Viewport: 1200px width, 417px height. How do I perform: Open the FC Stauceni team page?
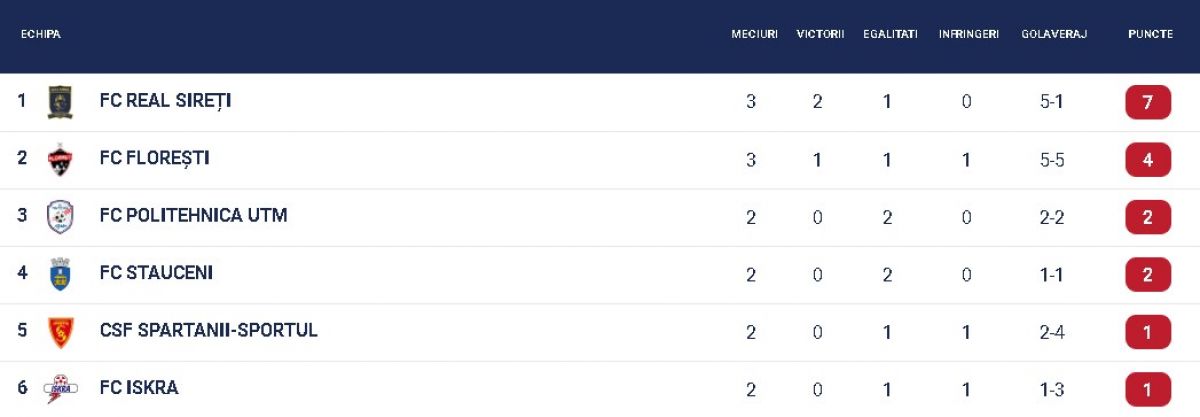156,273
